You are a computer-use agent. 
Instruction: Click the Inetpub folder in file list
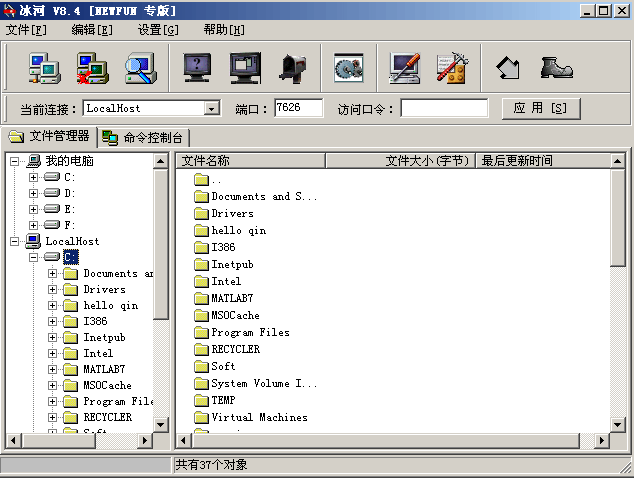tap(224, 265)
